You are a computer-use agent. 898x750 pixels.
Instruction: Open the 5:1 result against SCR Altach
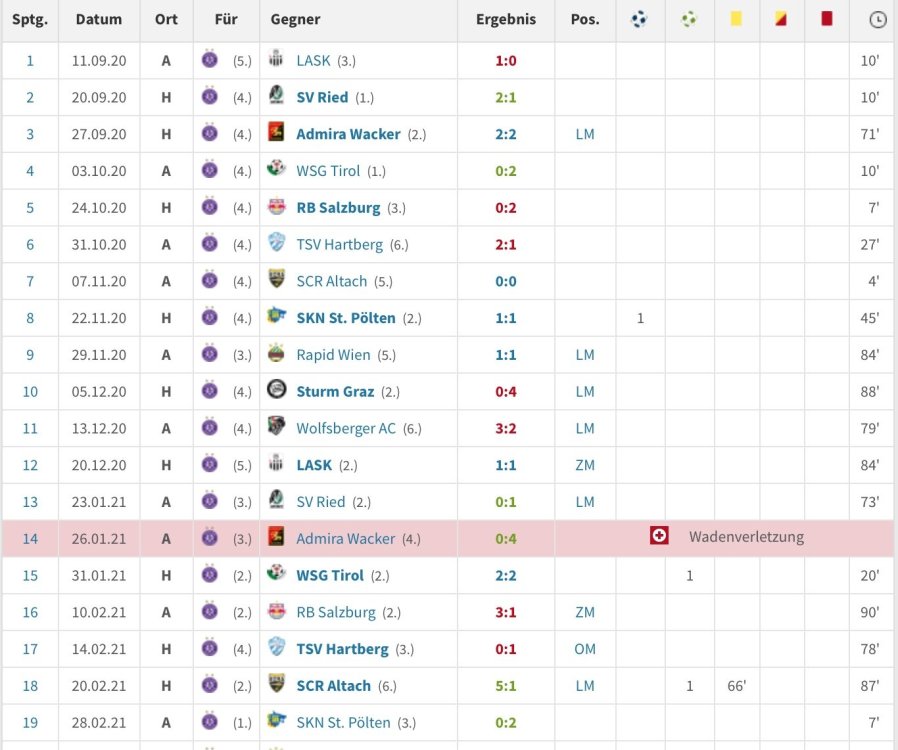point(506,685)
